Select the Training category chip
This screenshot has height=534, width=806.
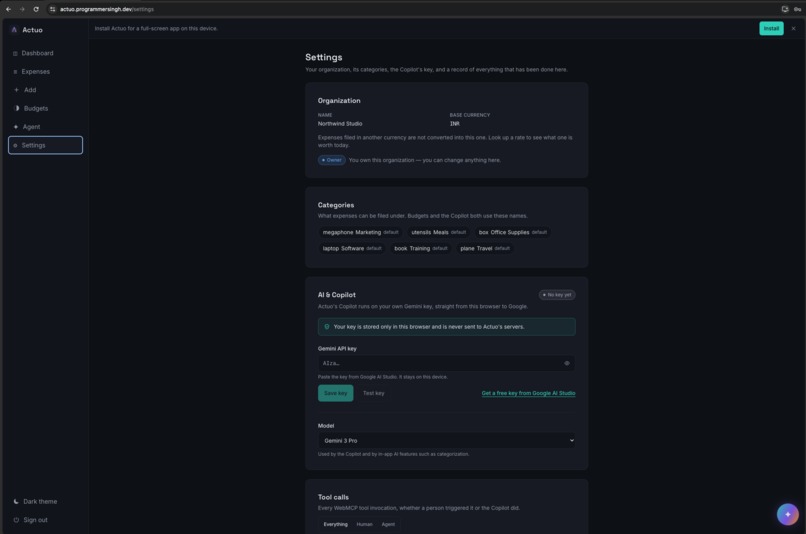420,248
